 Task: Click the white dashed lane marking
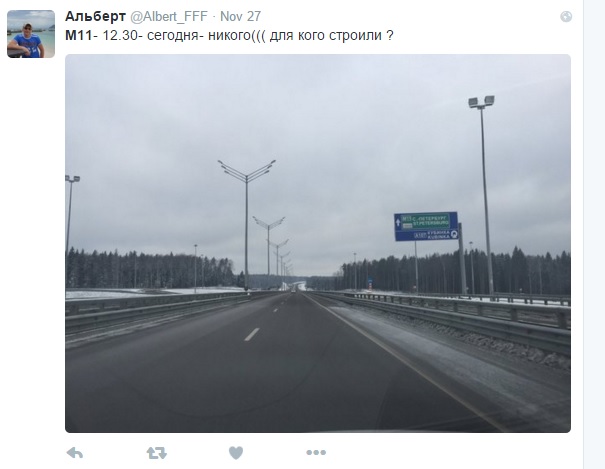252,334
